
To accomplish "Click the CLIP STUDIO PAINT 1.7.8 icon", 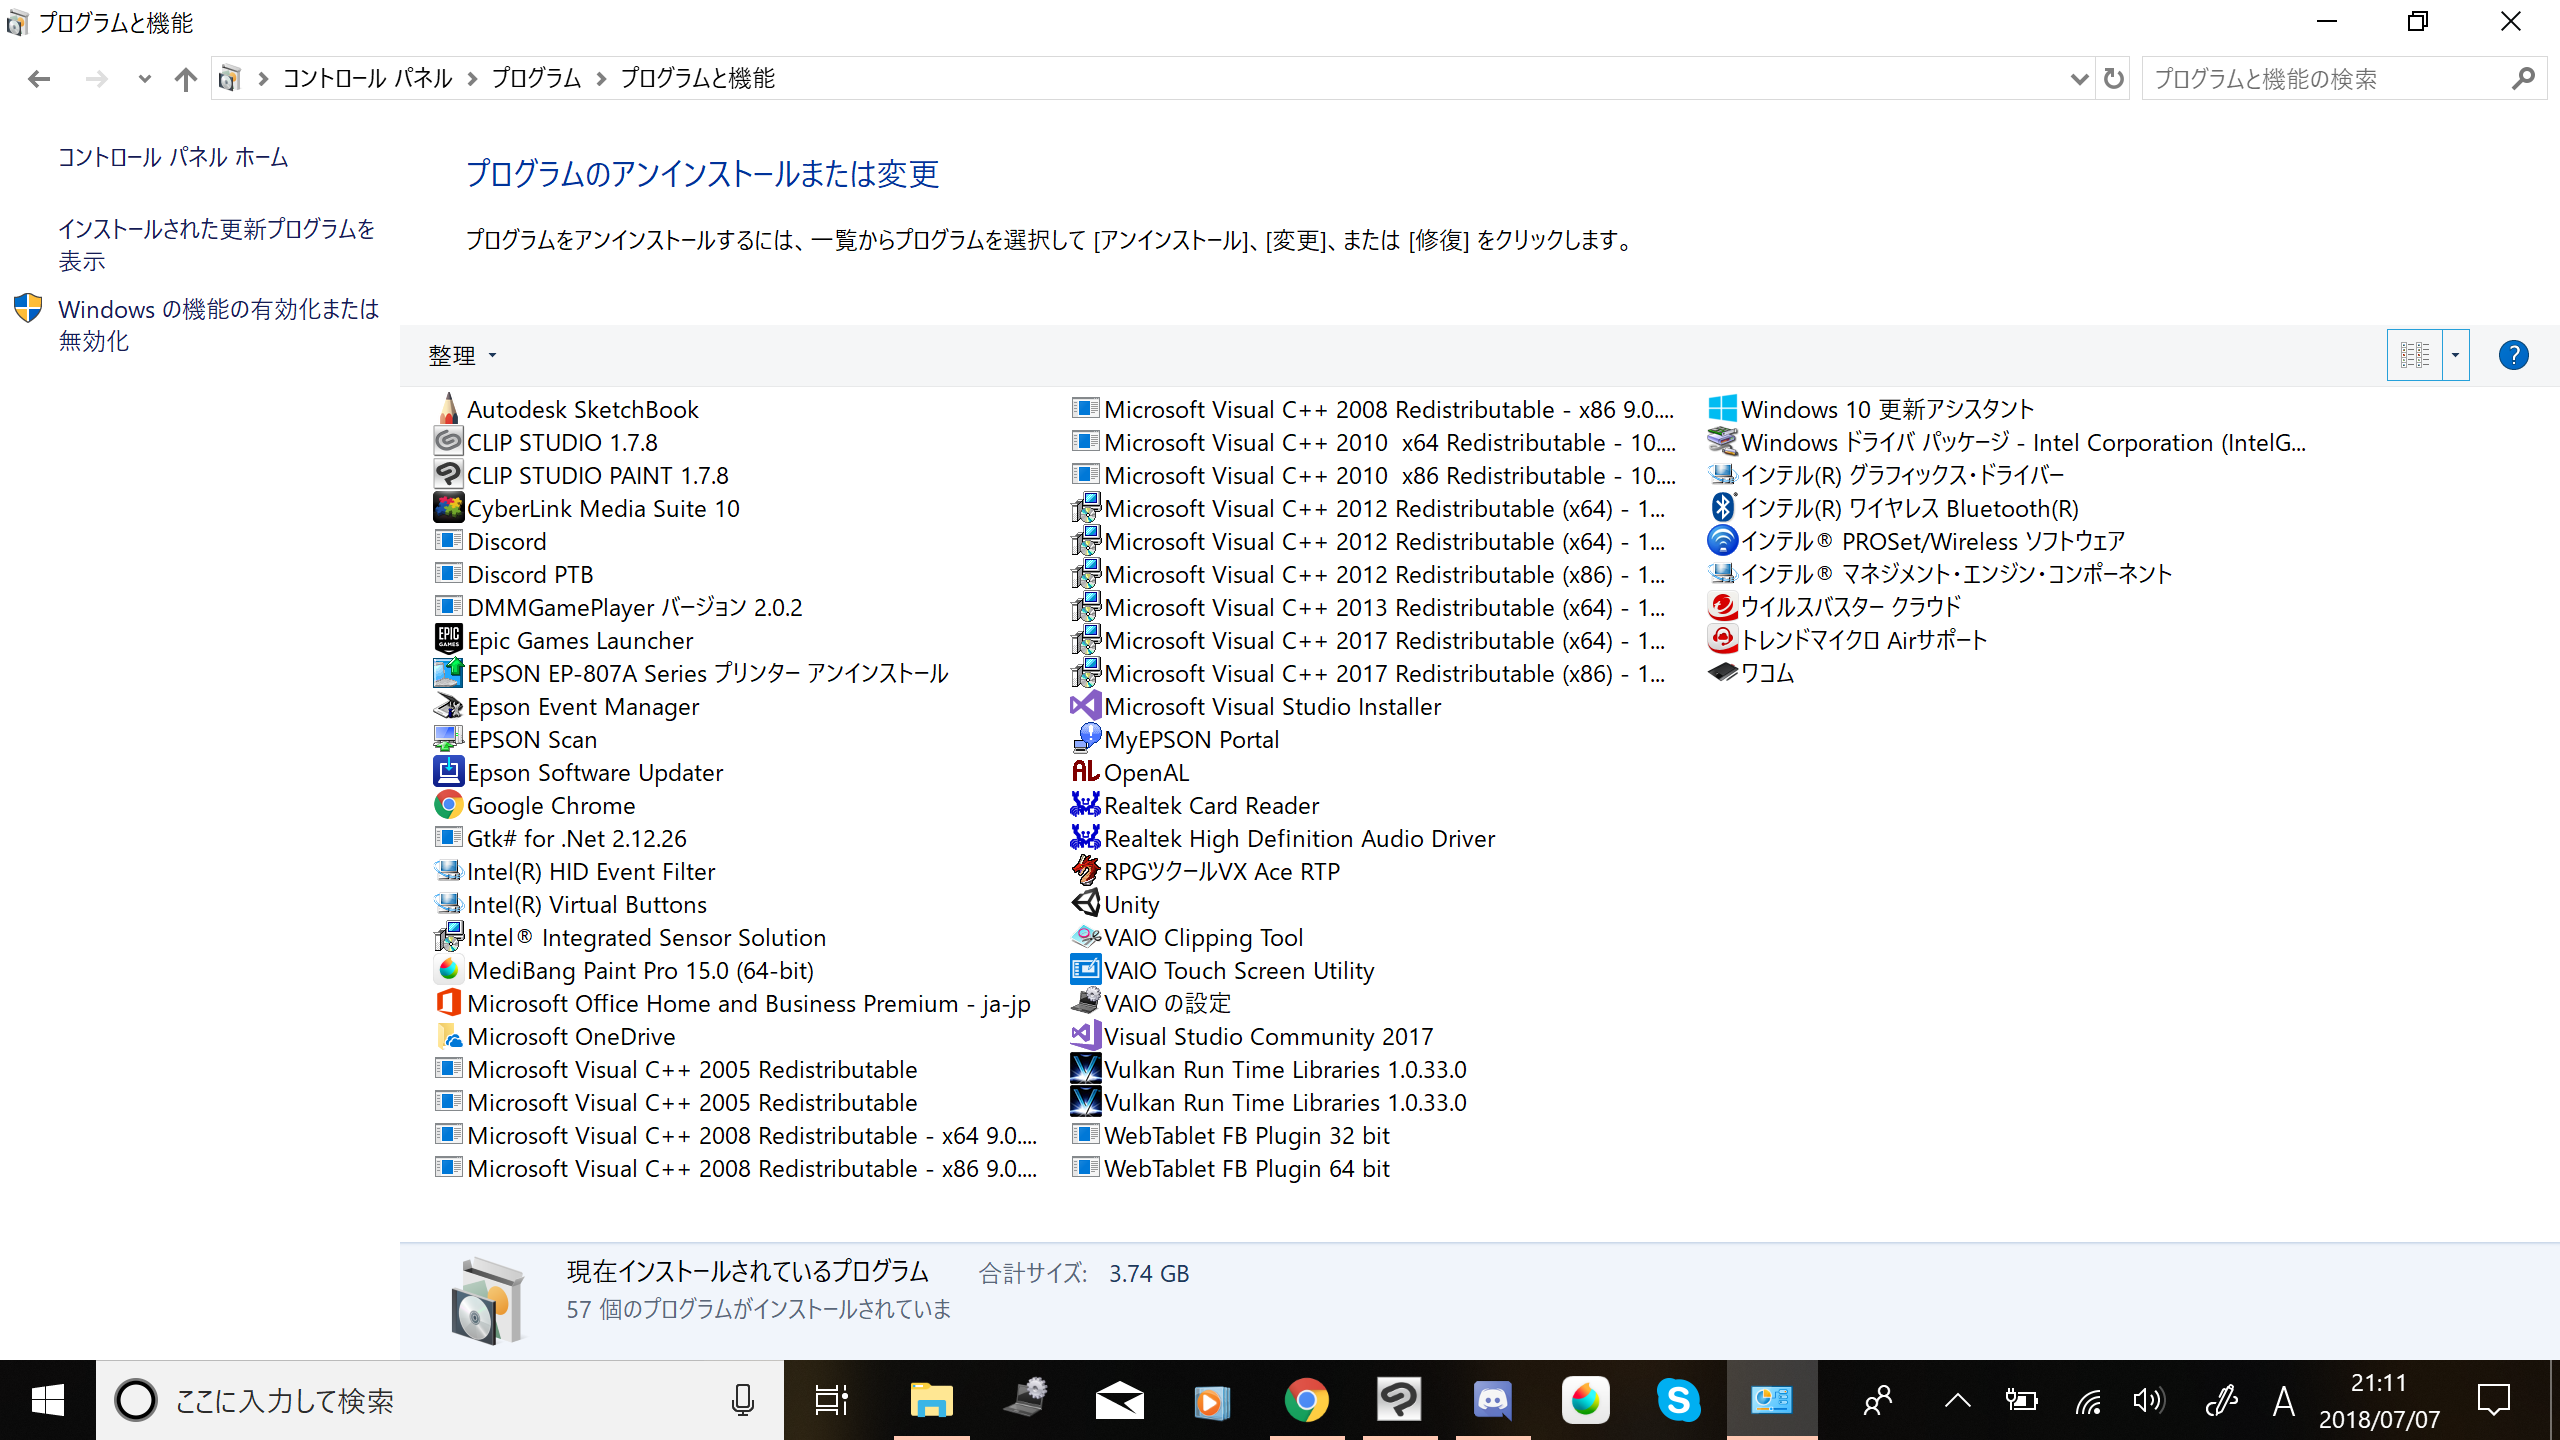I will pyautogui.click(x=448, y=475).
